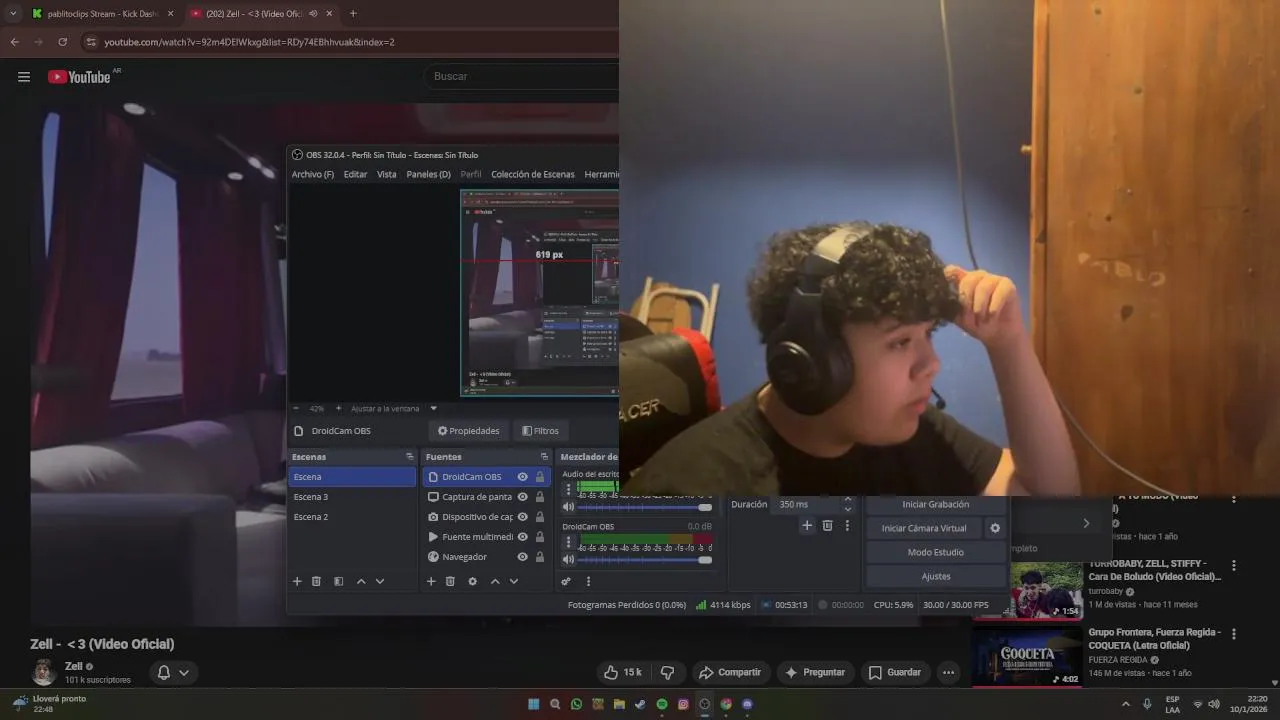Unlock the Navegador source

pos(540,557)
